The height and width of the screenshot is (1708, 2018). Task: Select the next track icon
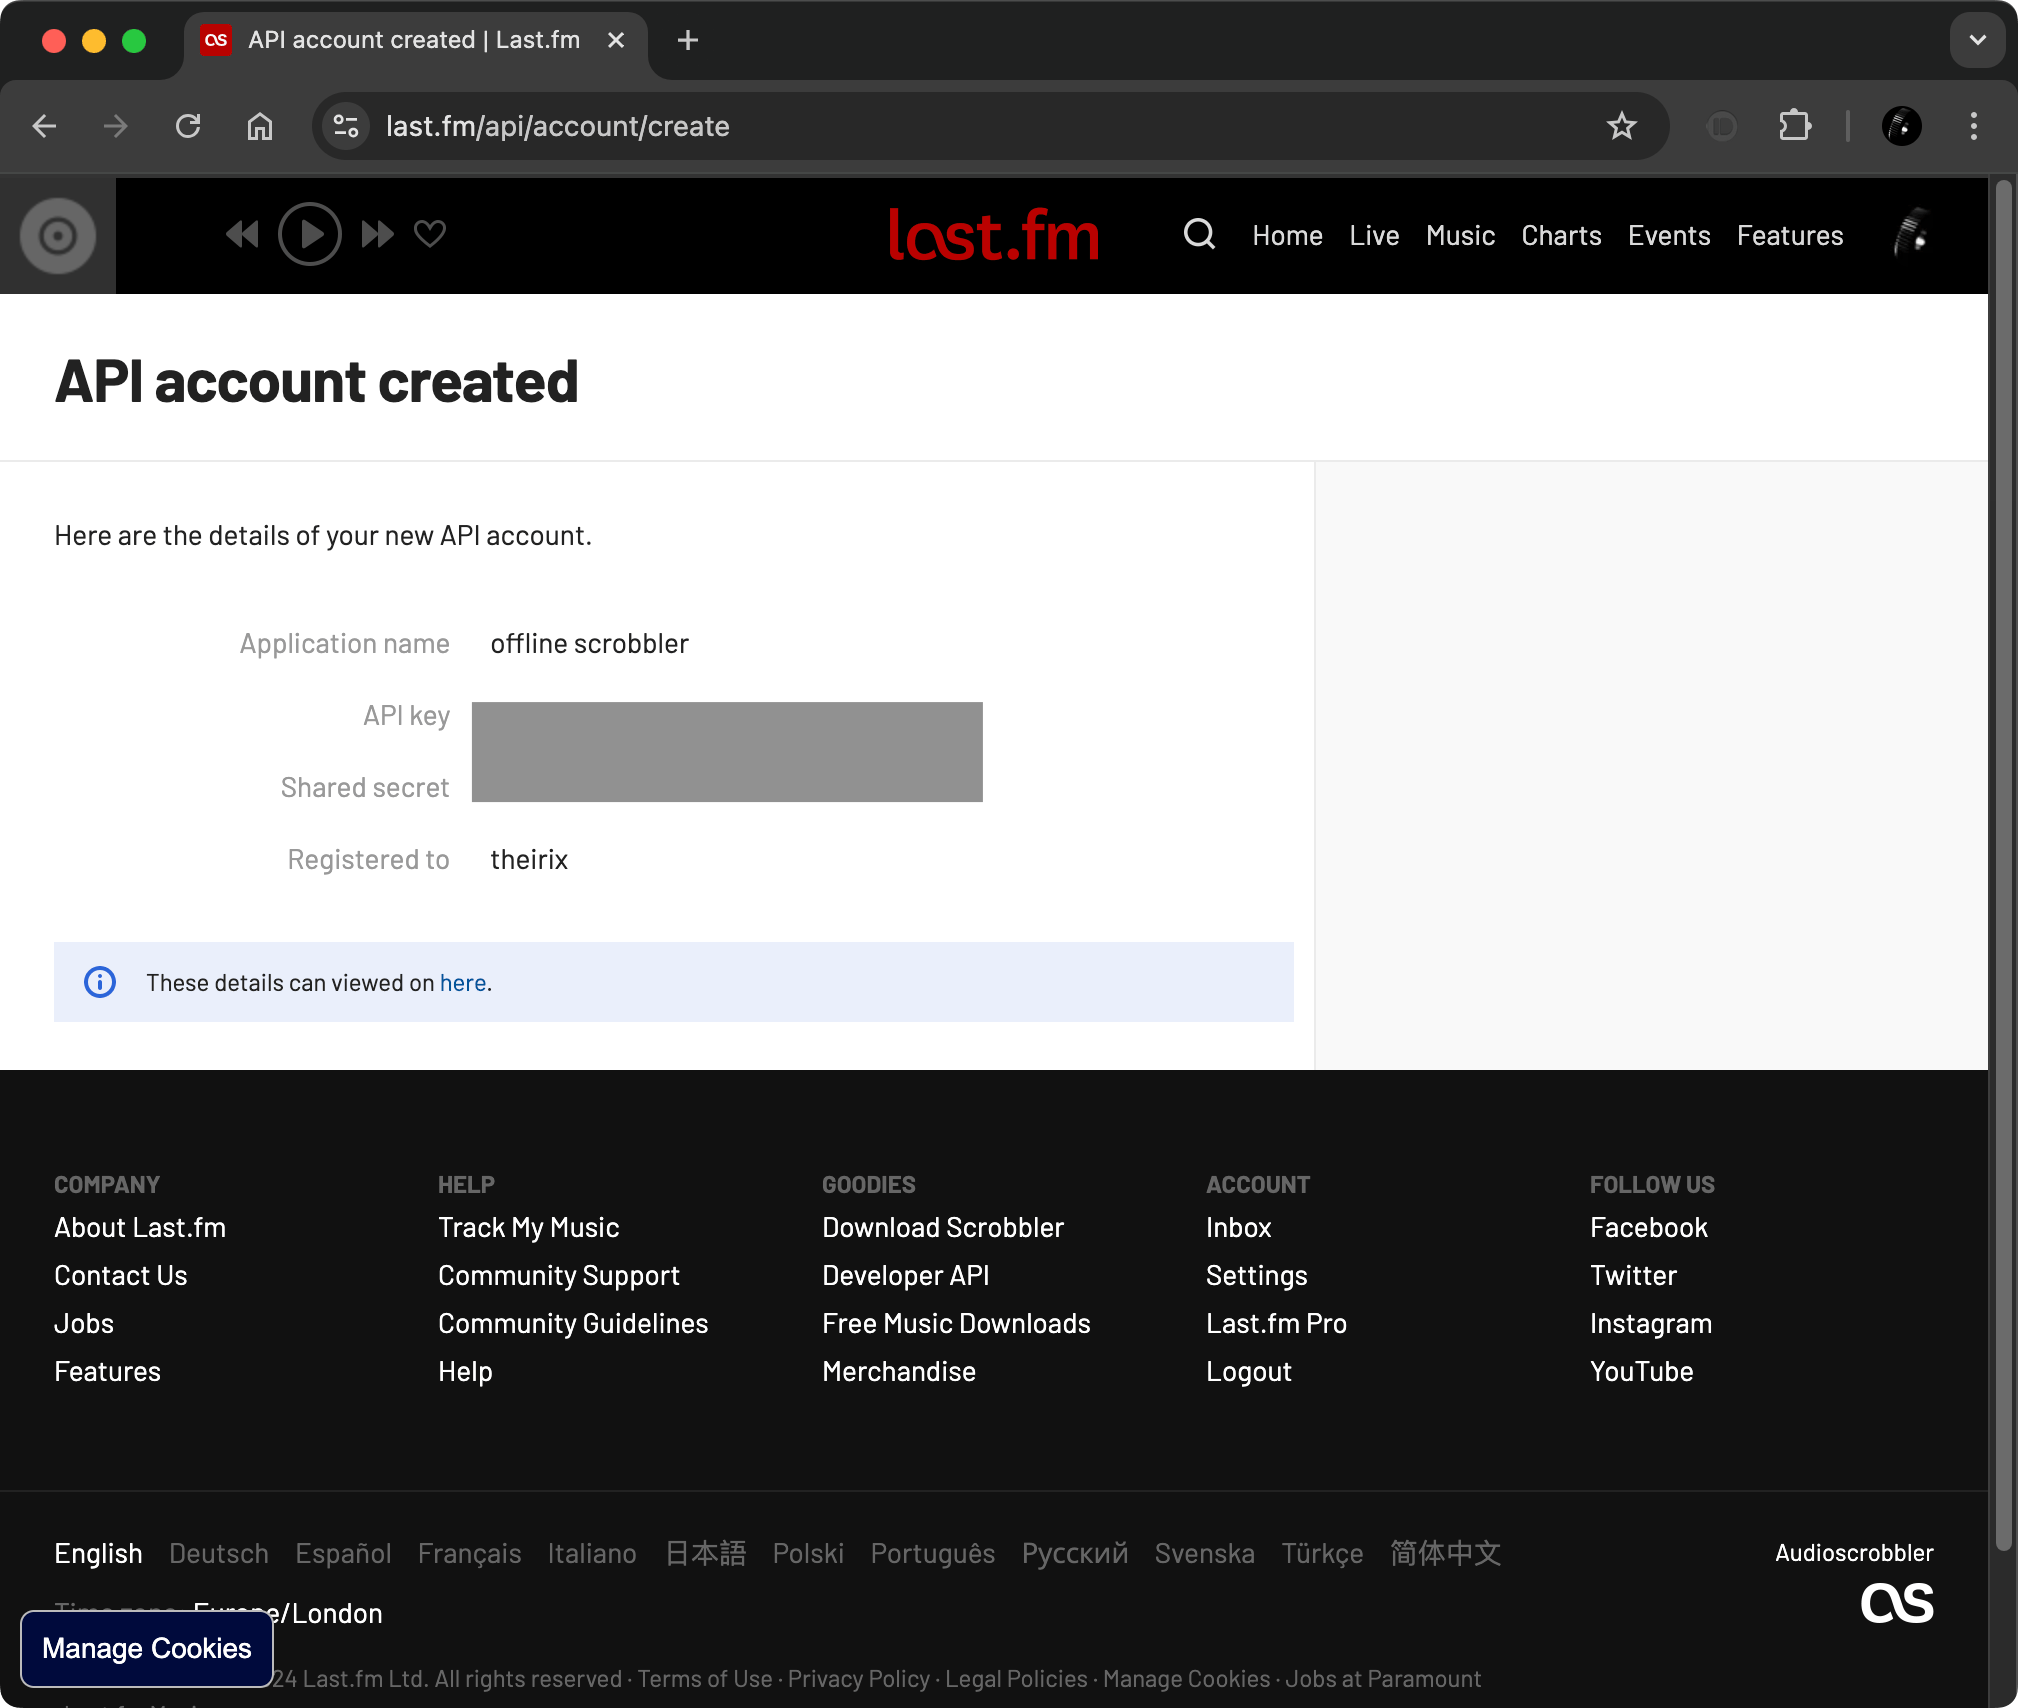coord(377,234)
